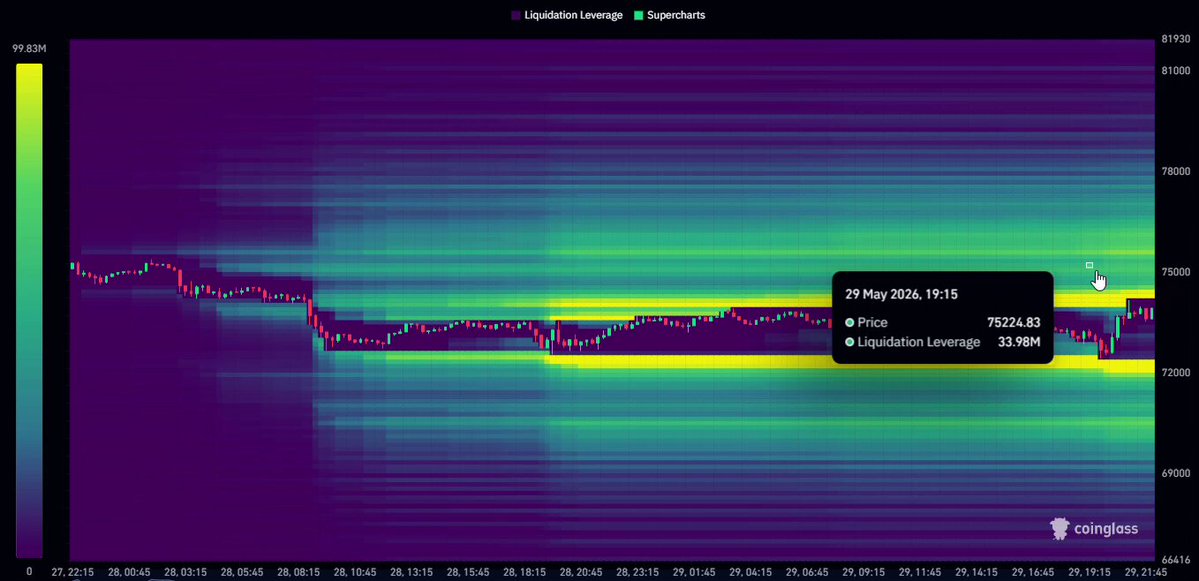Click the 81930 price axis label

1175,39
